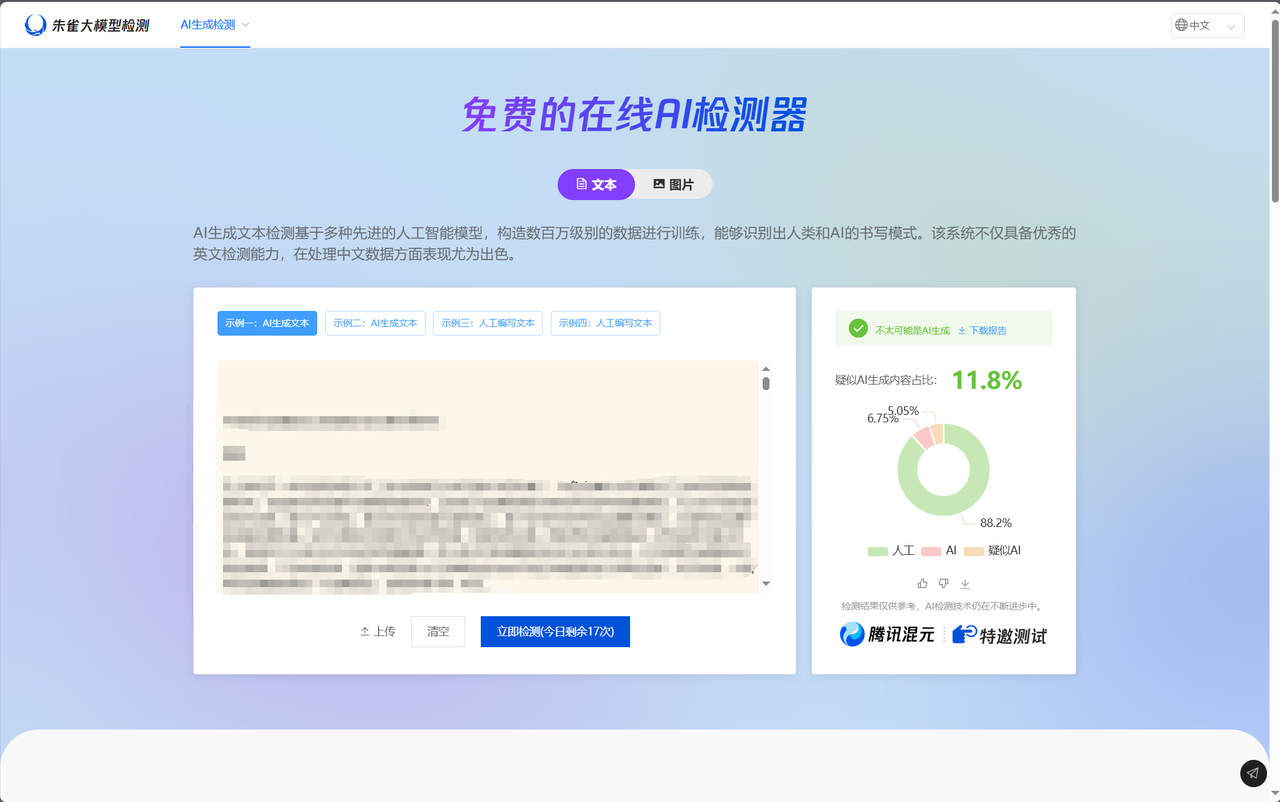Image resolution: width=1280 pixels, height=802 pixels.
Task: Click 立即检测 detect button
Action: [x=555, y=632]
